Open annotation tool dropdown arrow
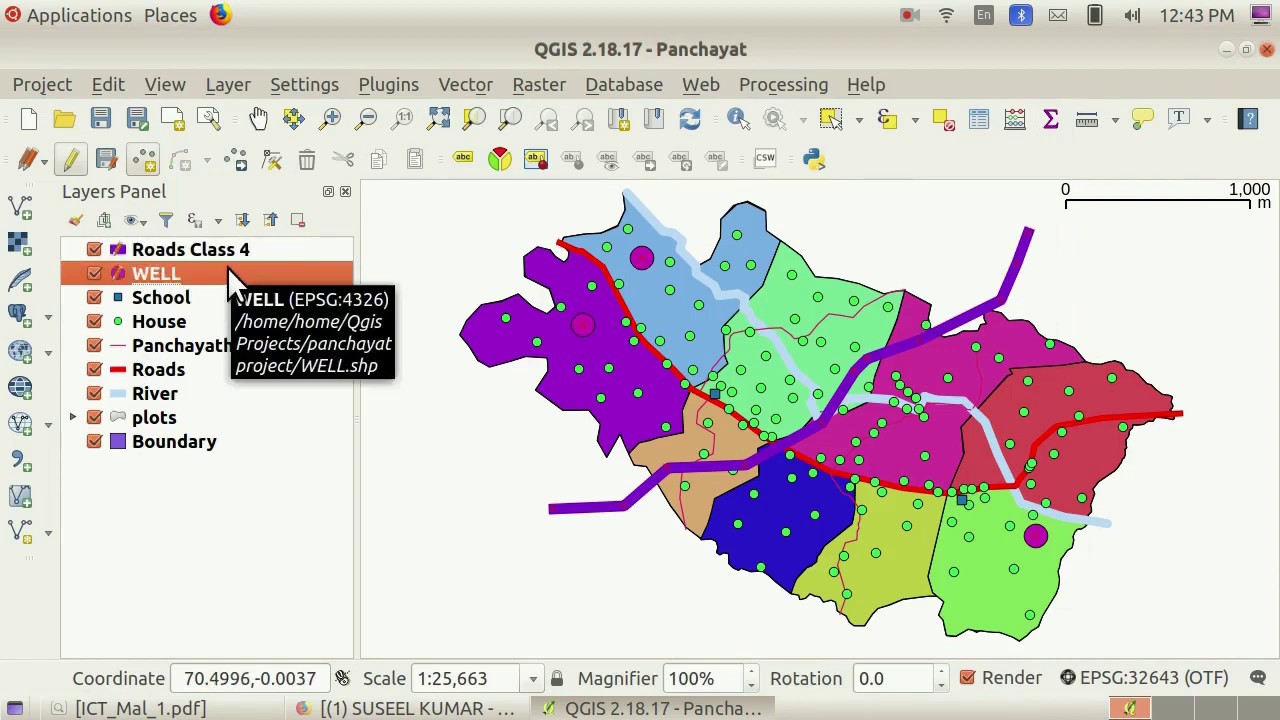The width and height of the screenshot is (1280, 720). (1207, 120)
